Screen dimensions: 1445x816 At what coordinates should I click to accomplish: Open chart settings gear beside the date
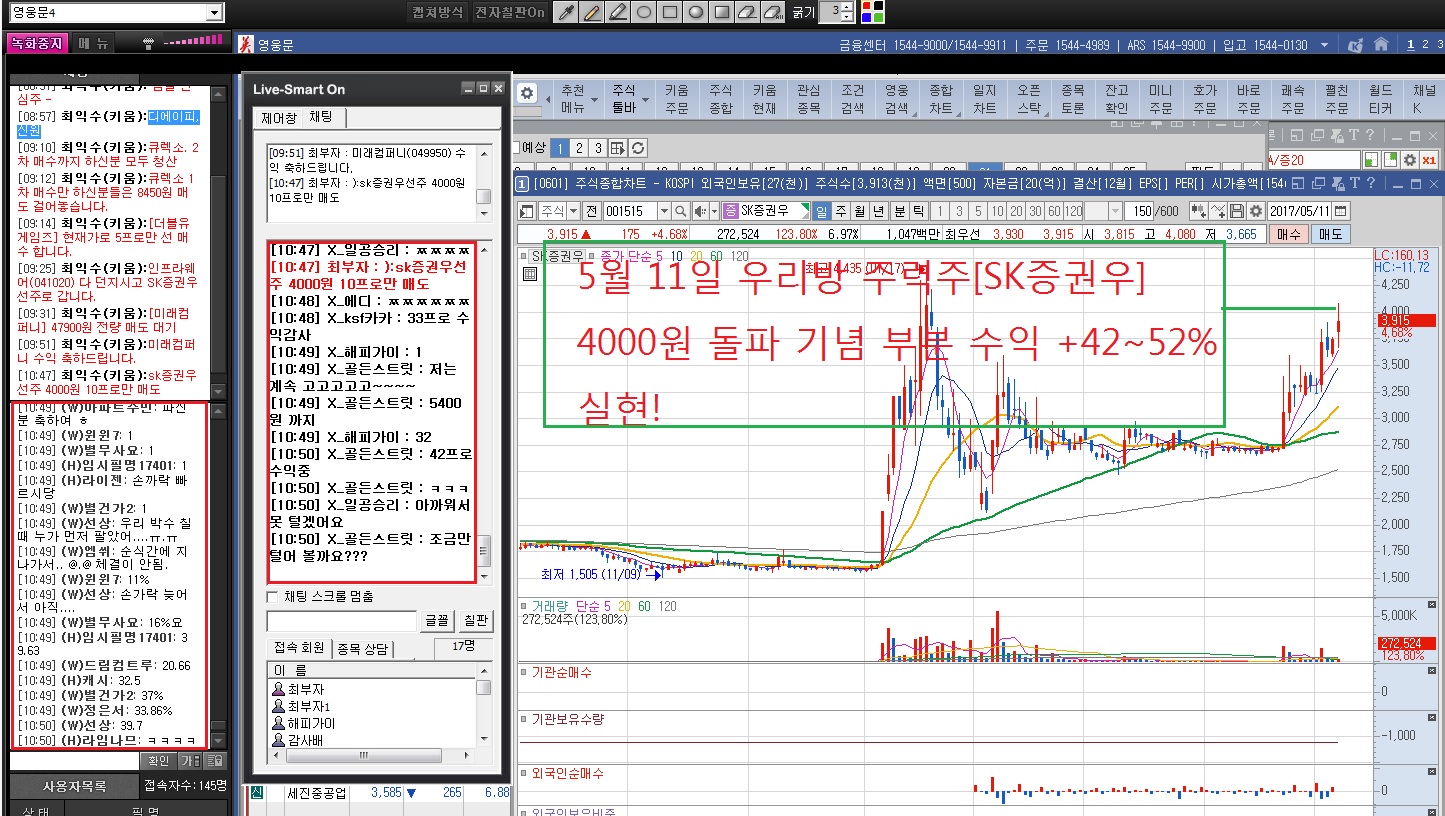pos(1255,211)
